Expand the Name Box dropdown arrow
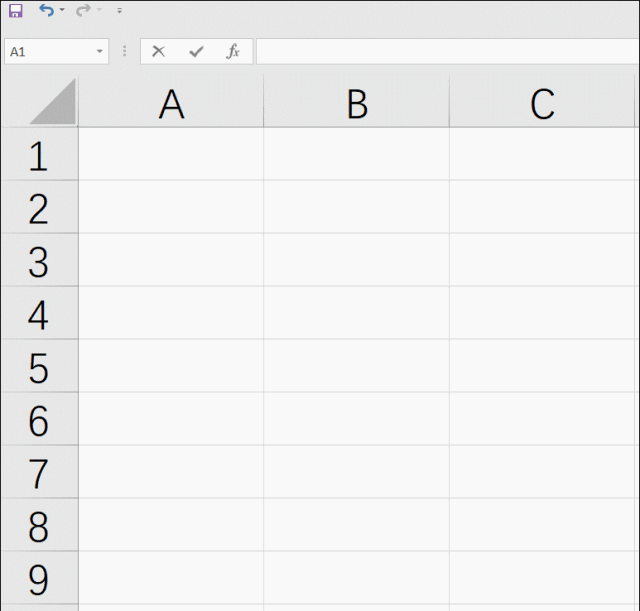 [x=99, y=52]
